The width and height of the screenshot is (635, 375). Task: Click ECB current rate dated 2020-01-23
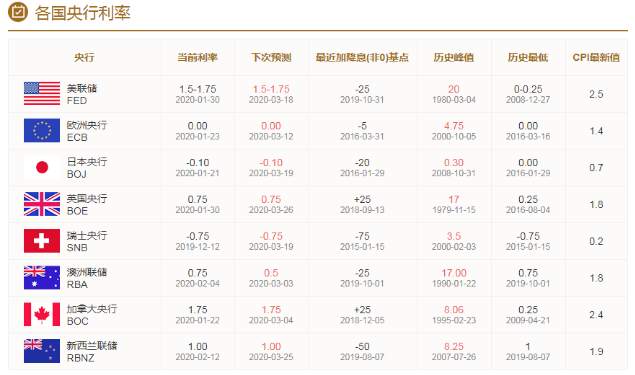pyautogui.click(x=198, y=131)
